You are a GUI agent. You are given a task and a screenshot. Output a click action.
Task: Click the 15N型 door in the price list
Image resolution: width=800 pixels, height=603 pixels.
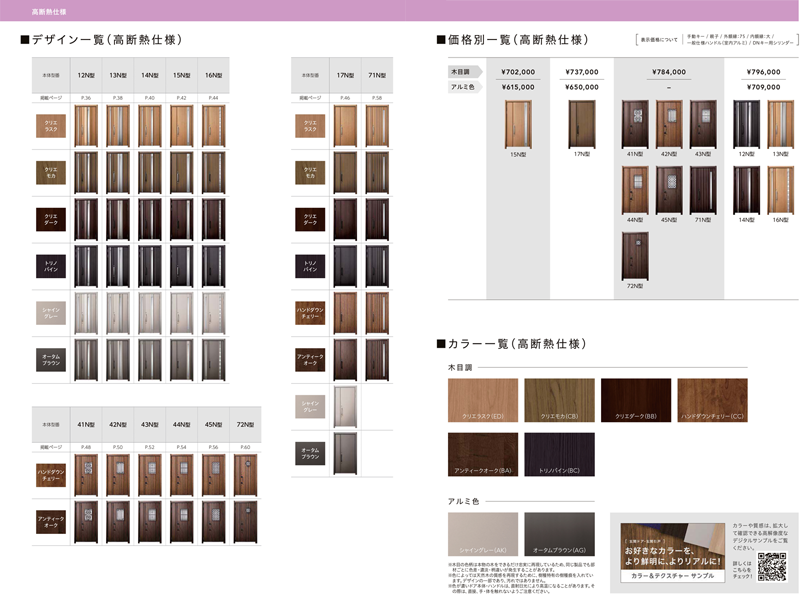point(518,124)
